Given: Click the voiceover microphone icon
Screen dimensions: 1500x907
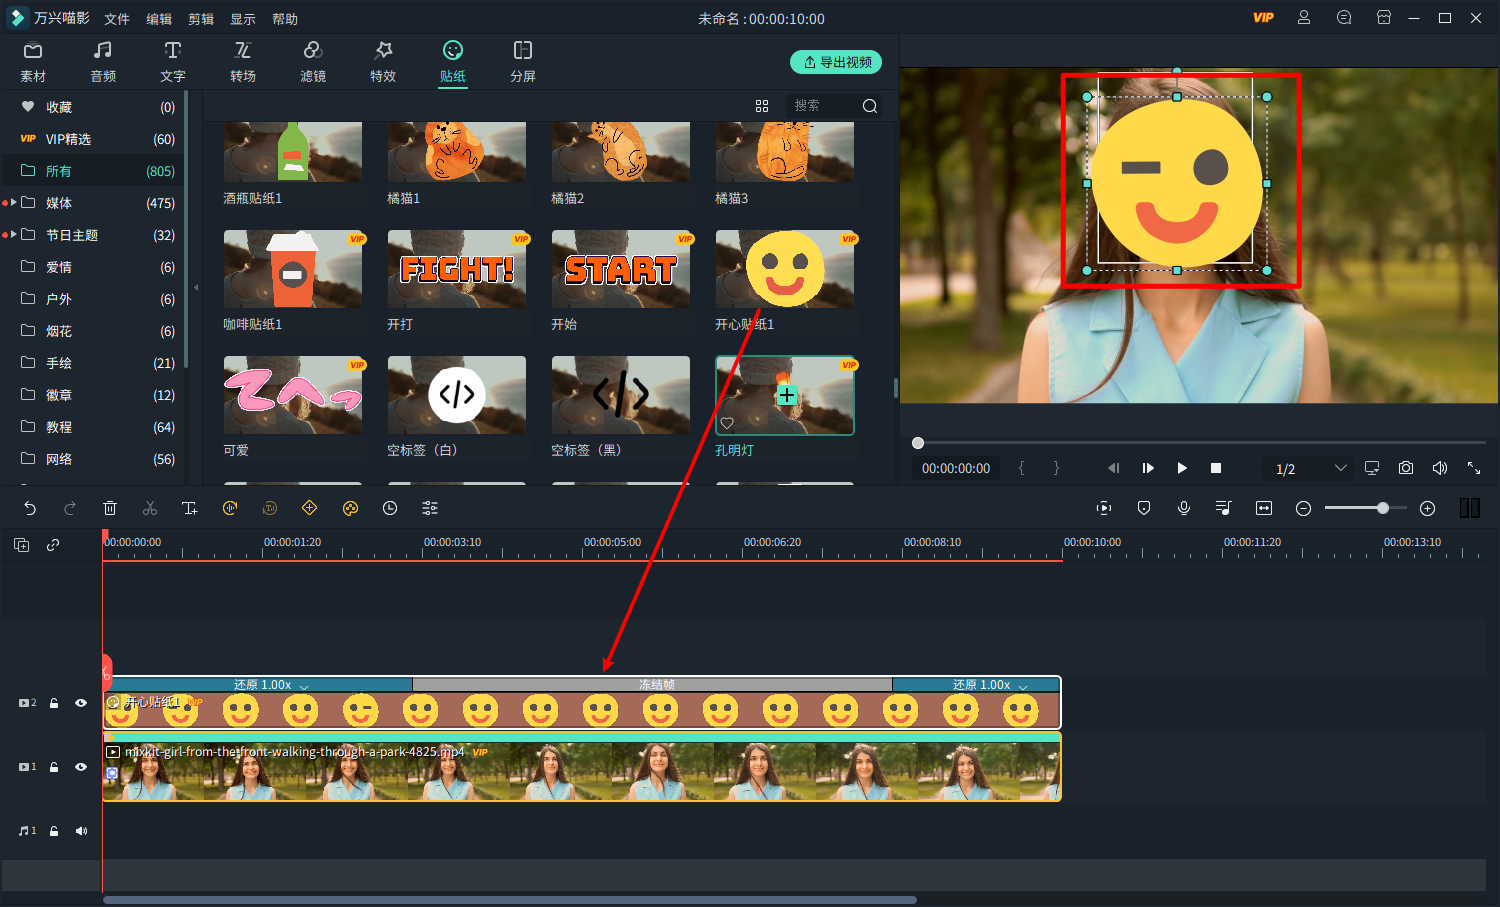Looking at the screenshot, I should (x=1184, y=509).
